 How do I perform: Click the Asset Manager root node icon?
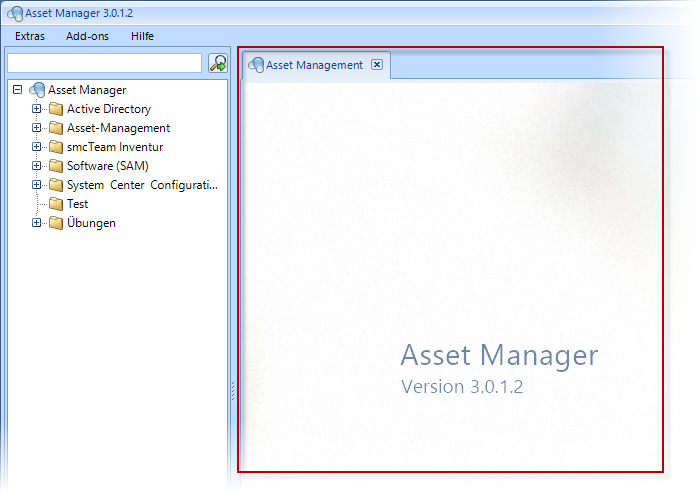click(x=37, y=90)
